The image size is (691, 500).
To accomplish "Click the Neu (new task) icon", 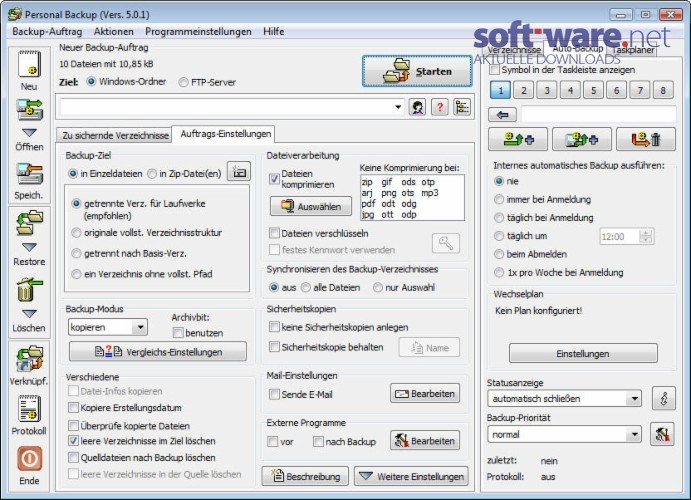I will click(x=29, y=64).
